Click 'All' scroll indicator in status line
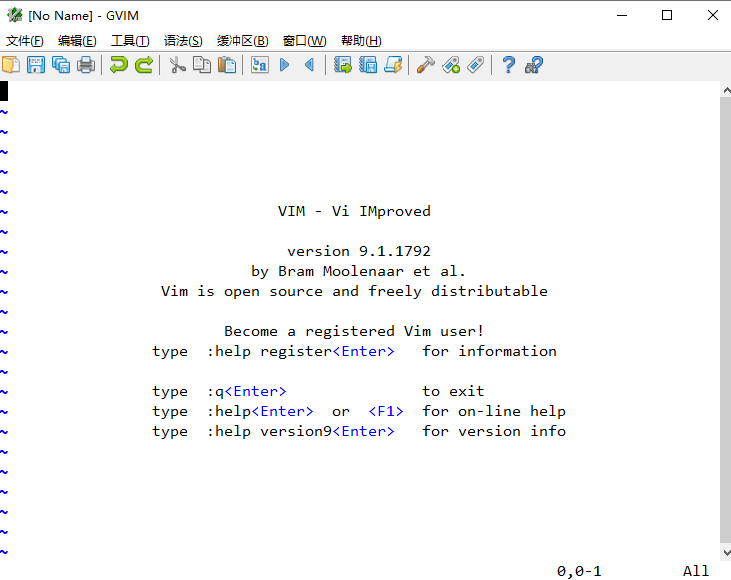 point(696,571)
